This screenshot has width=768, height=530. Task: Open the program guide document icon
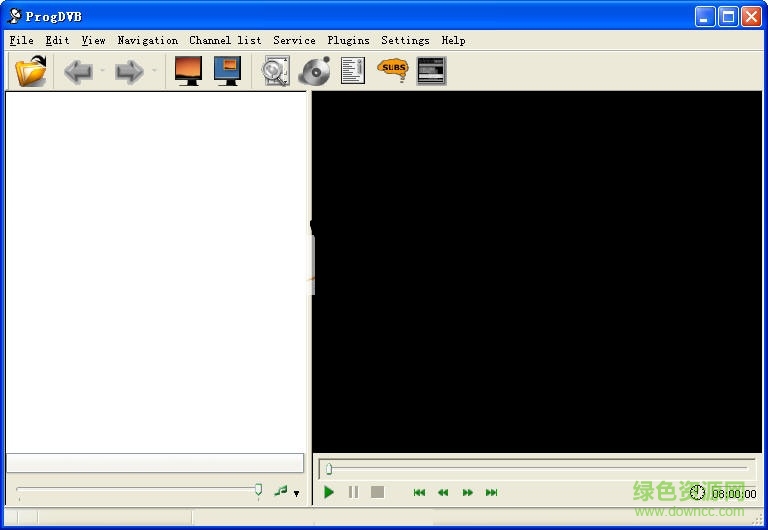[x=353, y=71]
